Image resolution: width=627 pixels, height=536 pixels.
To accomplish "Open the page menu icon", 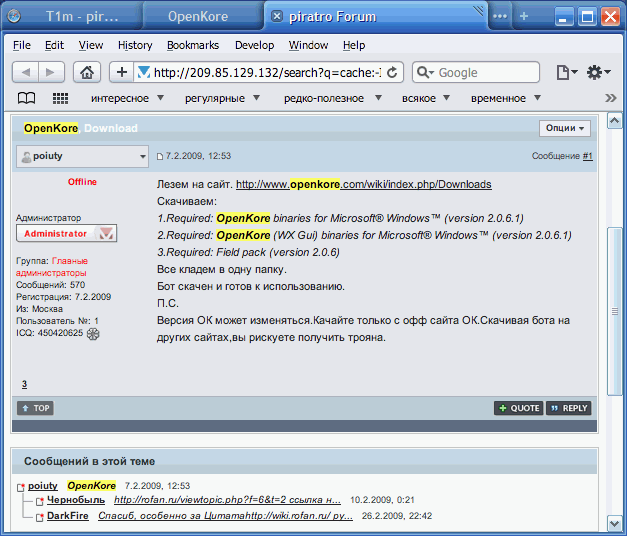I will (567, 72).
